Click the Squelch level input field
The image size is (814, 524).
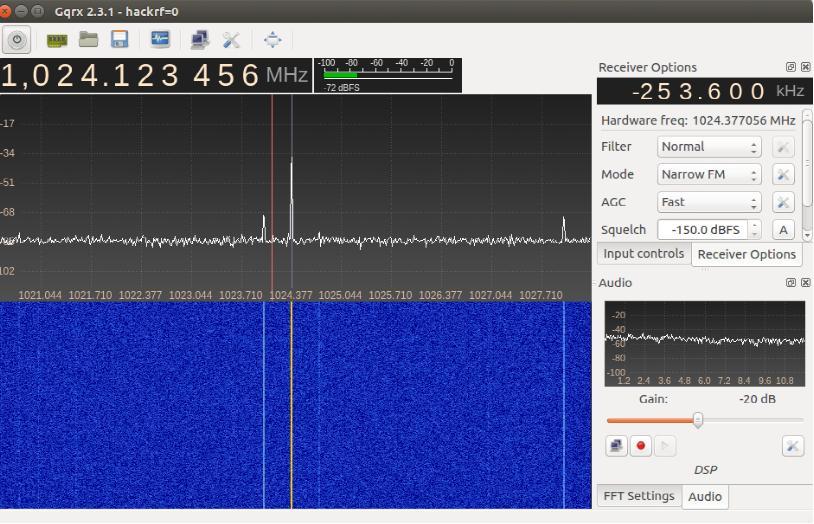(702, 230)
